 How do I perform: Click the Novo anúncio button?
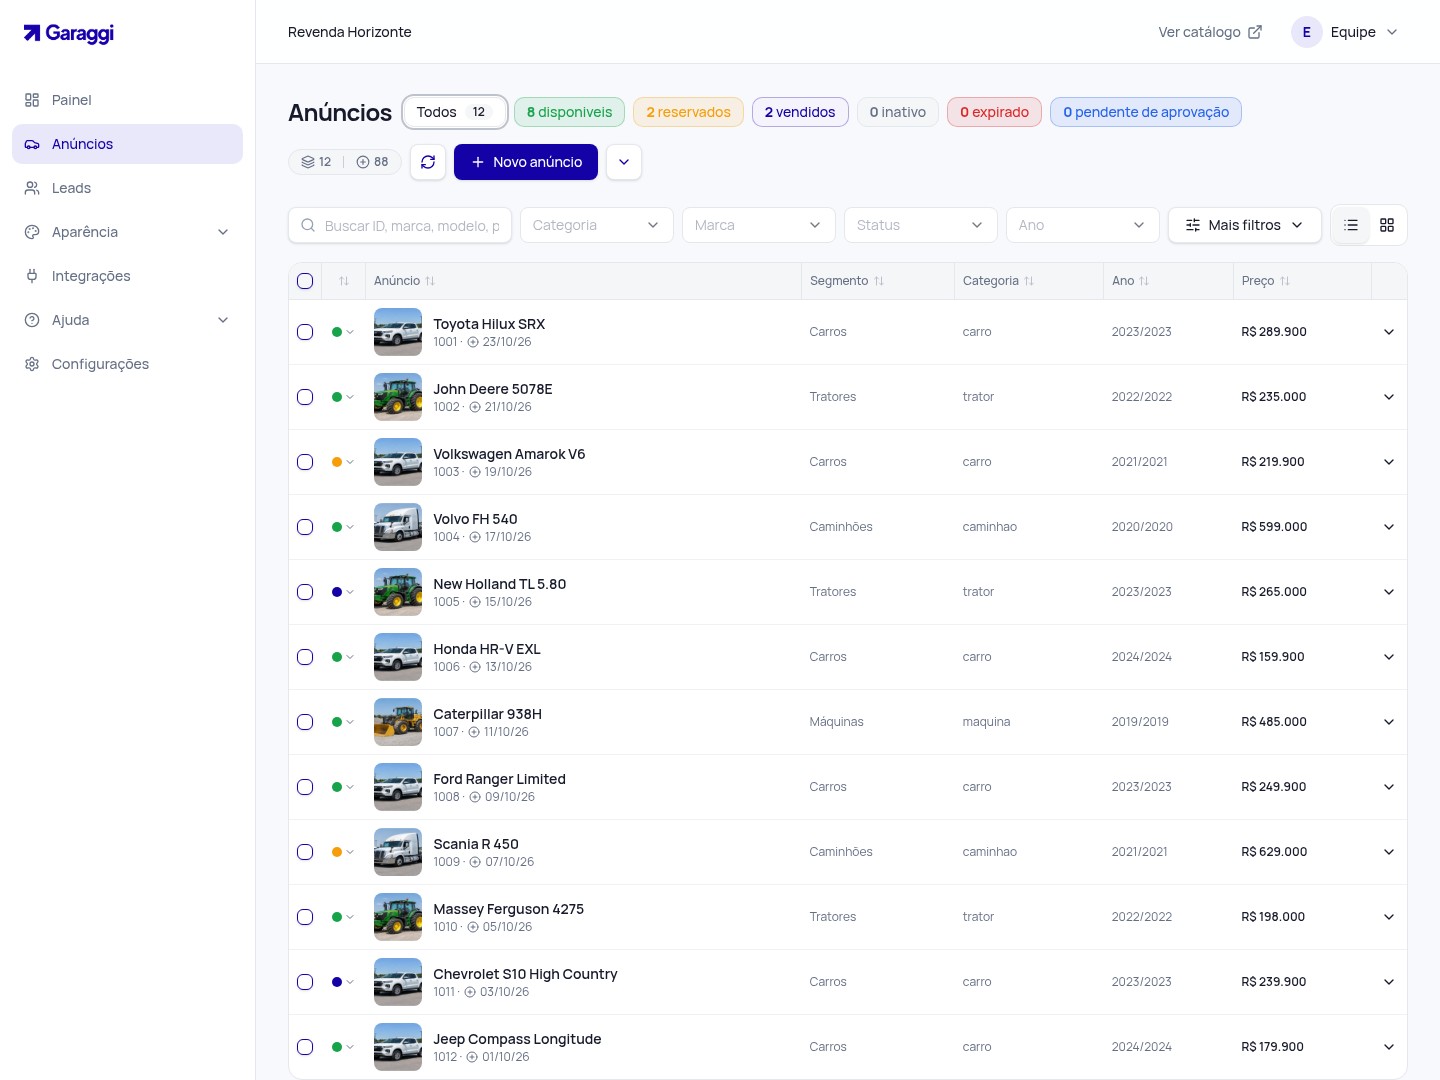[526, 162]
